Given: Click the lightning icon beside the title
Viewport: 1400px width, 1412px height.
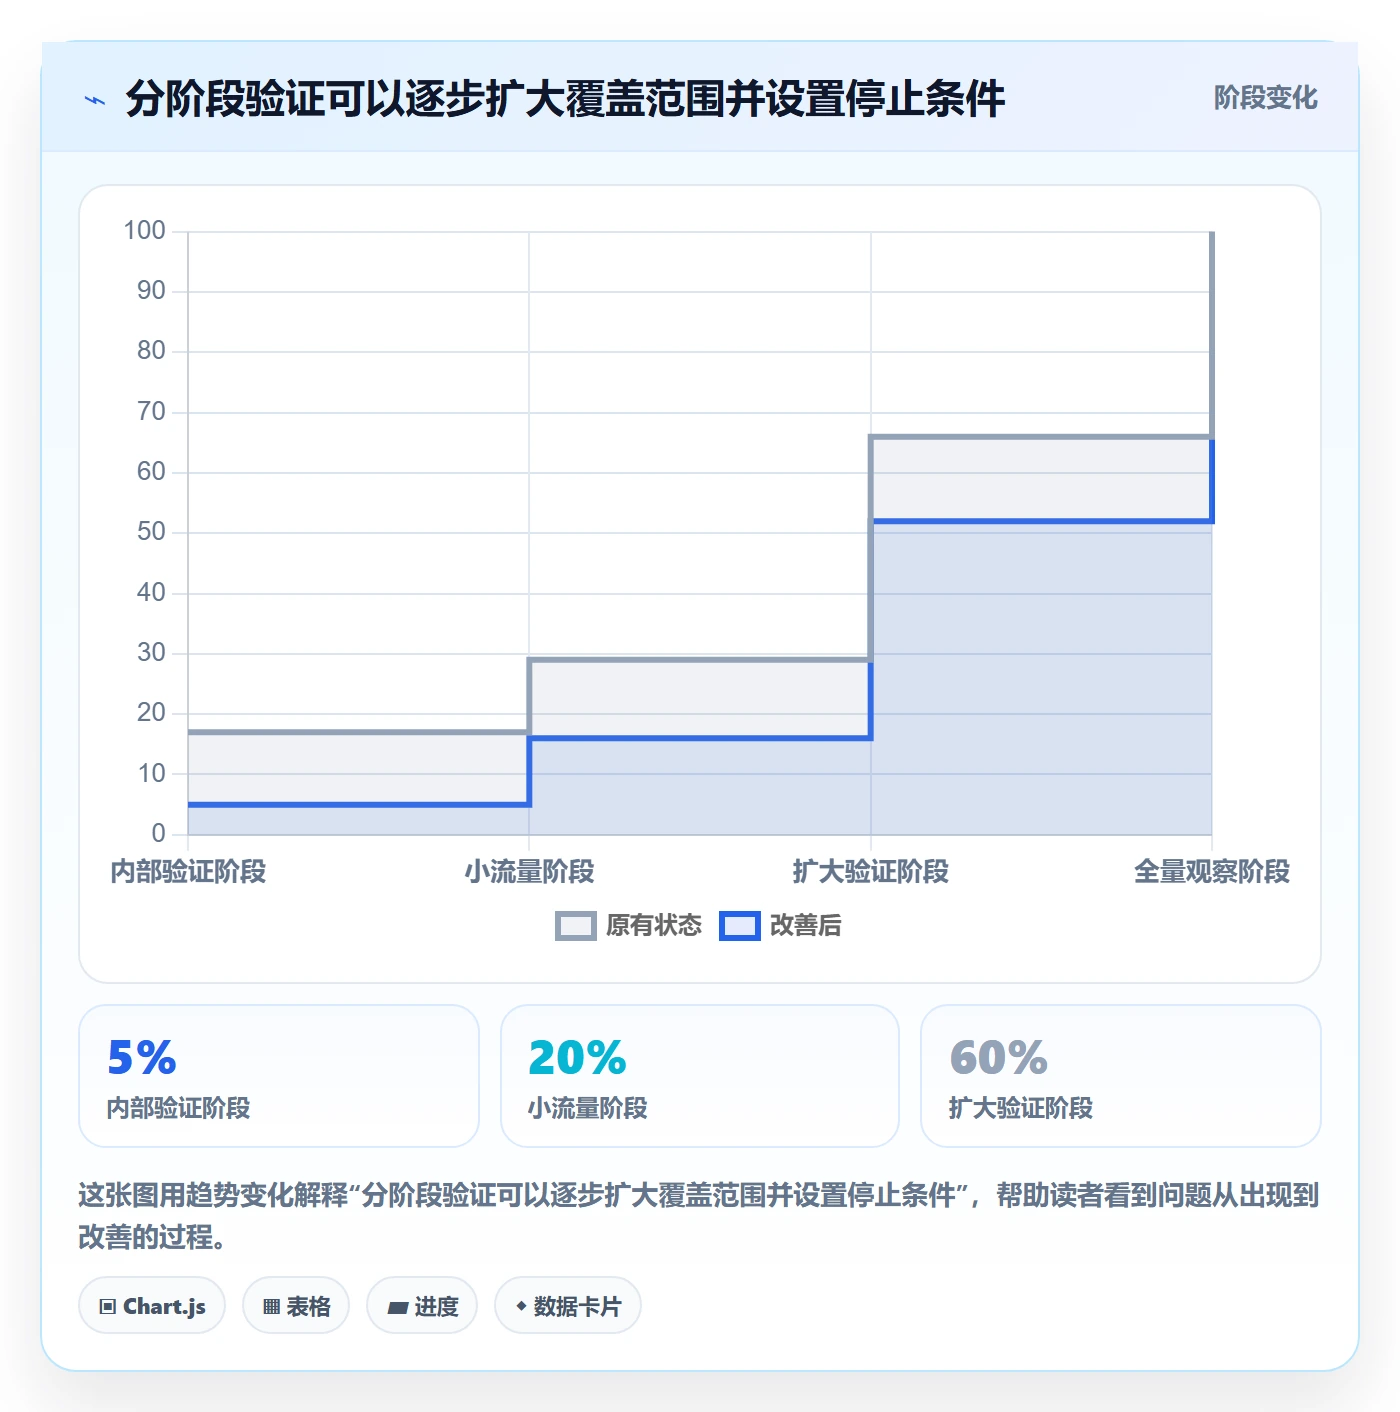Looking at the screenshot, I should point(95,100).
